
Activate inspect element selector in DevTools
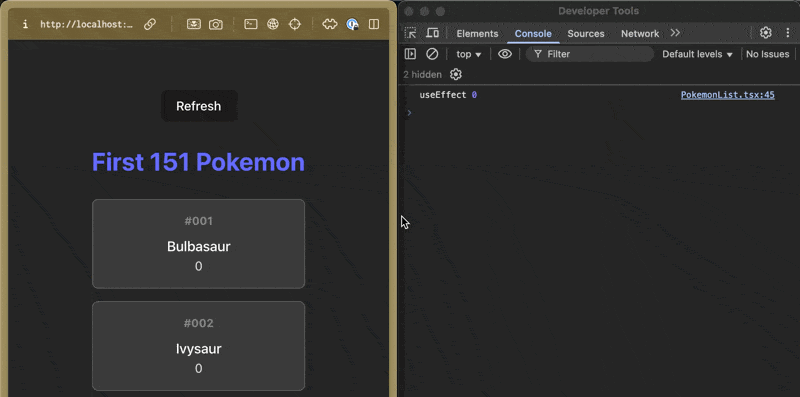coord(410,33)
